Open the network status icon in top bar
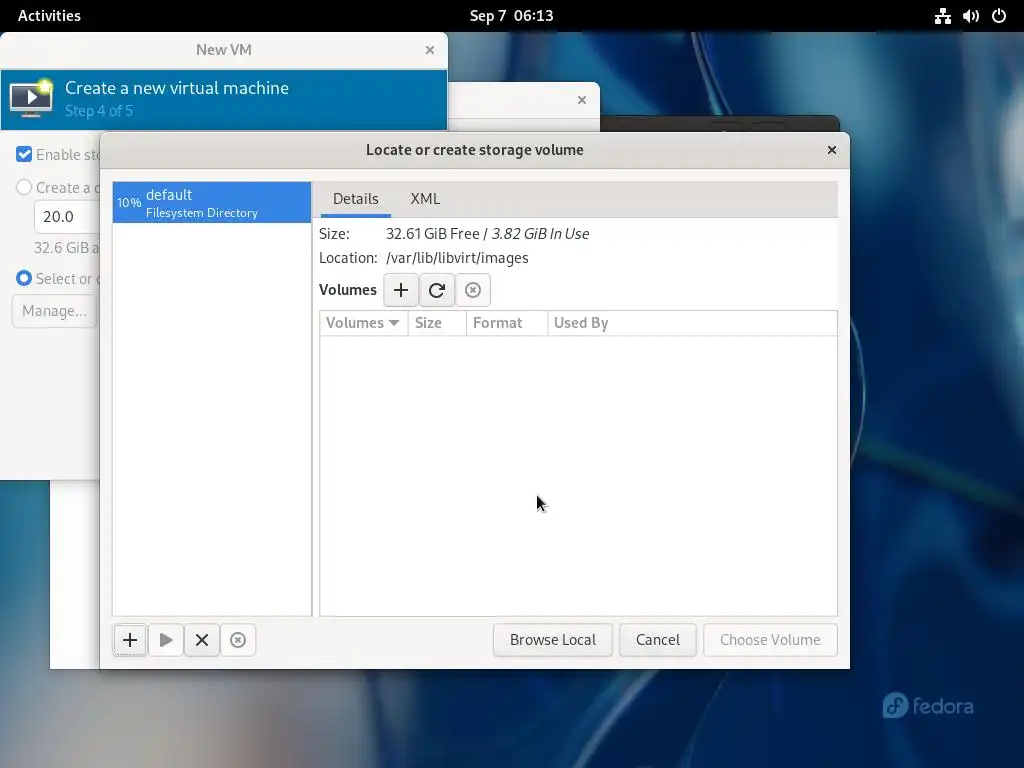1024x768 pixels. point(942,16)
